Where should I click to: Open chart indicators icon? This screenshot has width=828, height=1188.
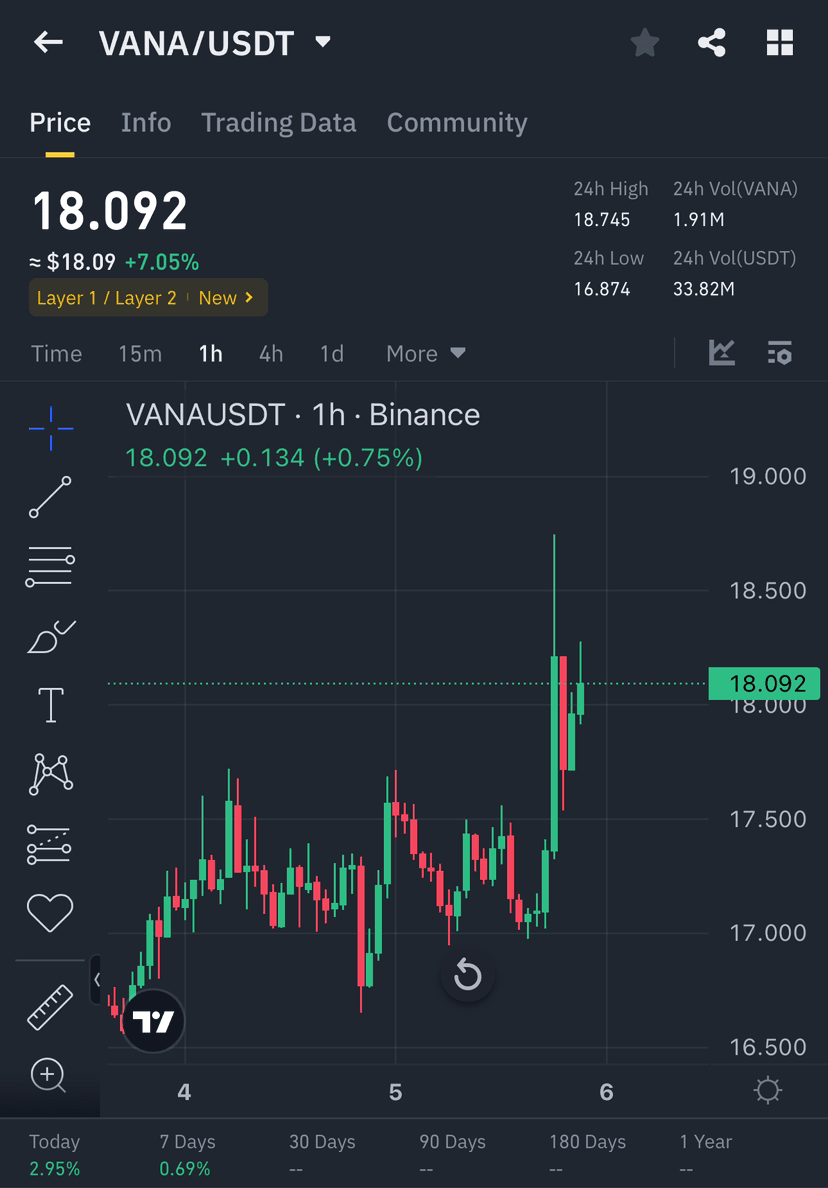(721, 353)
